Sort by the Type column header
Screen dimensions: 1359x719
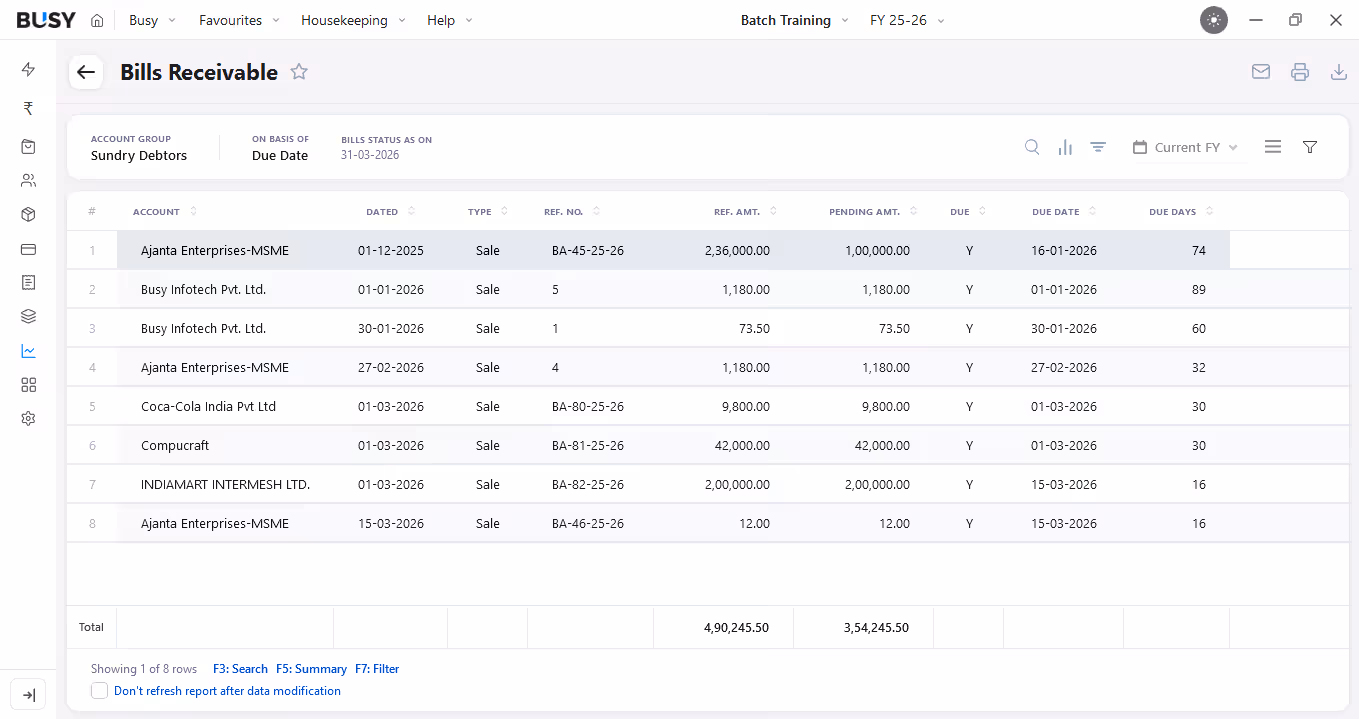coord(488,212)
